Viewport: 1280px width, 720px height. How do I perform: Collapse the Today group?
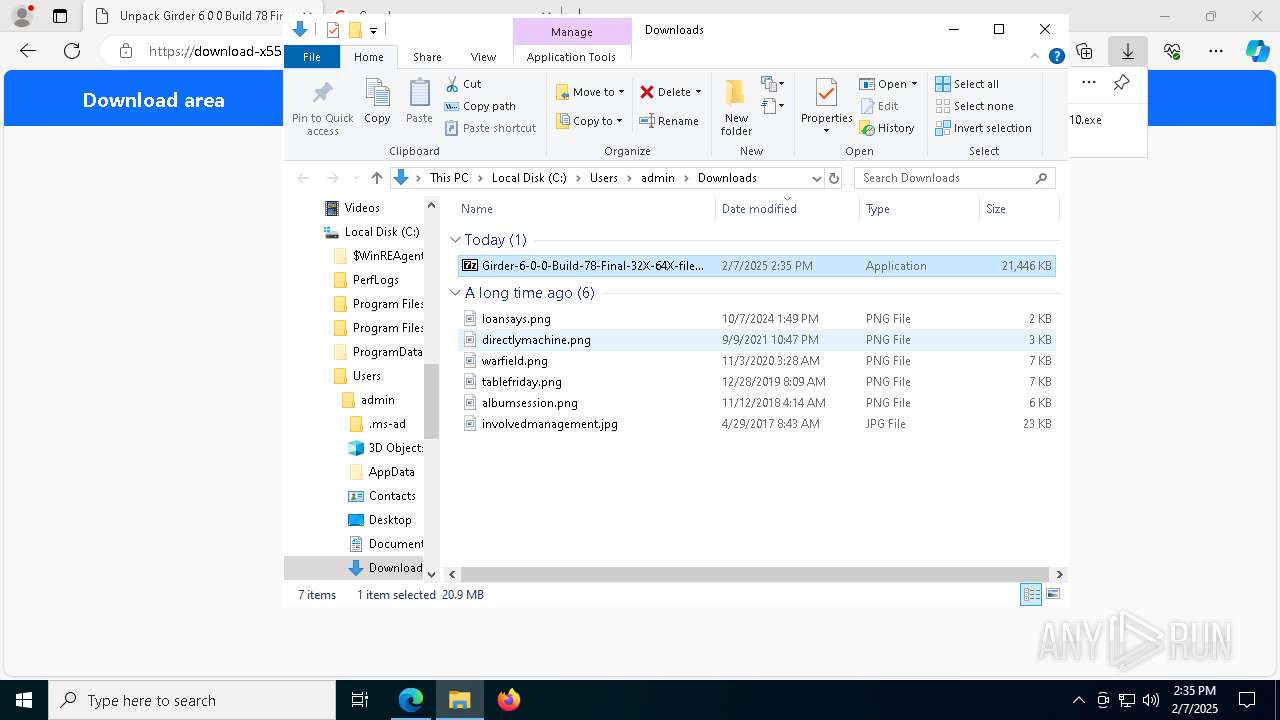click(x=455, y=240)
